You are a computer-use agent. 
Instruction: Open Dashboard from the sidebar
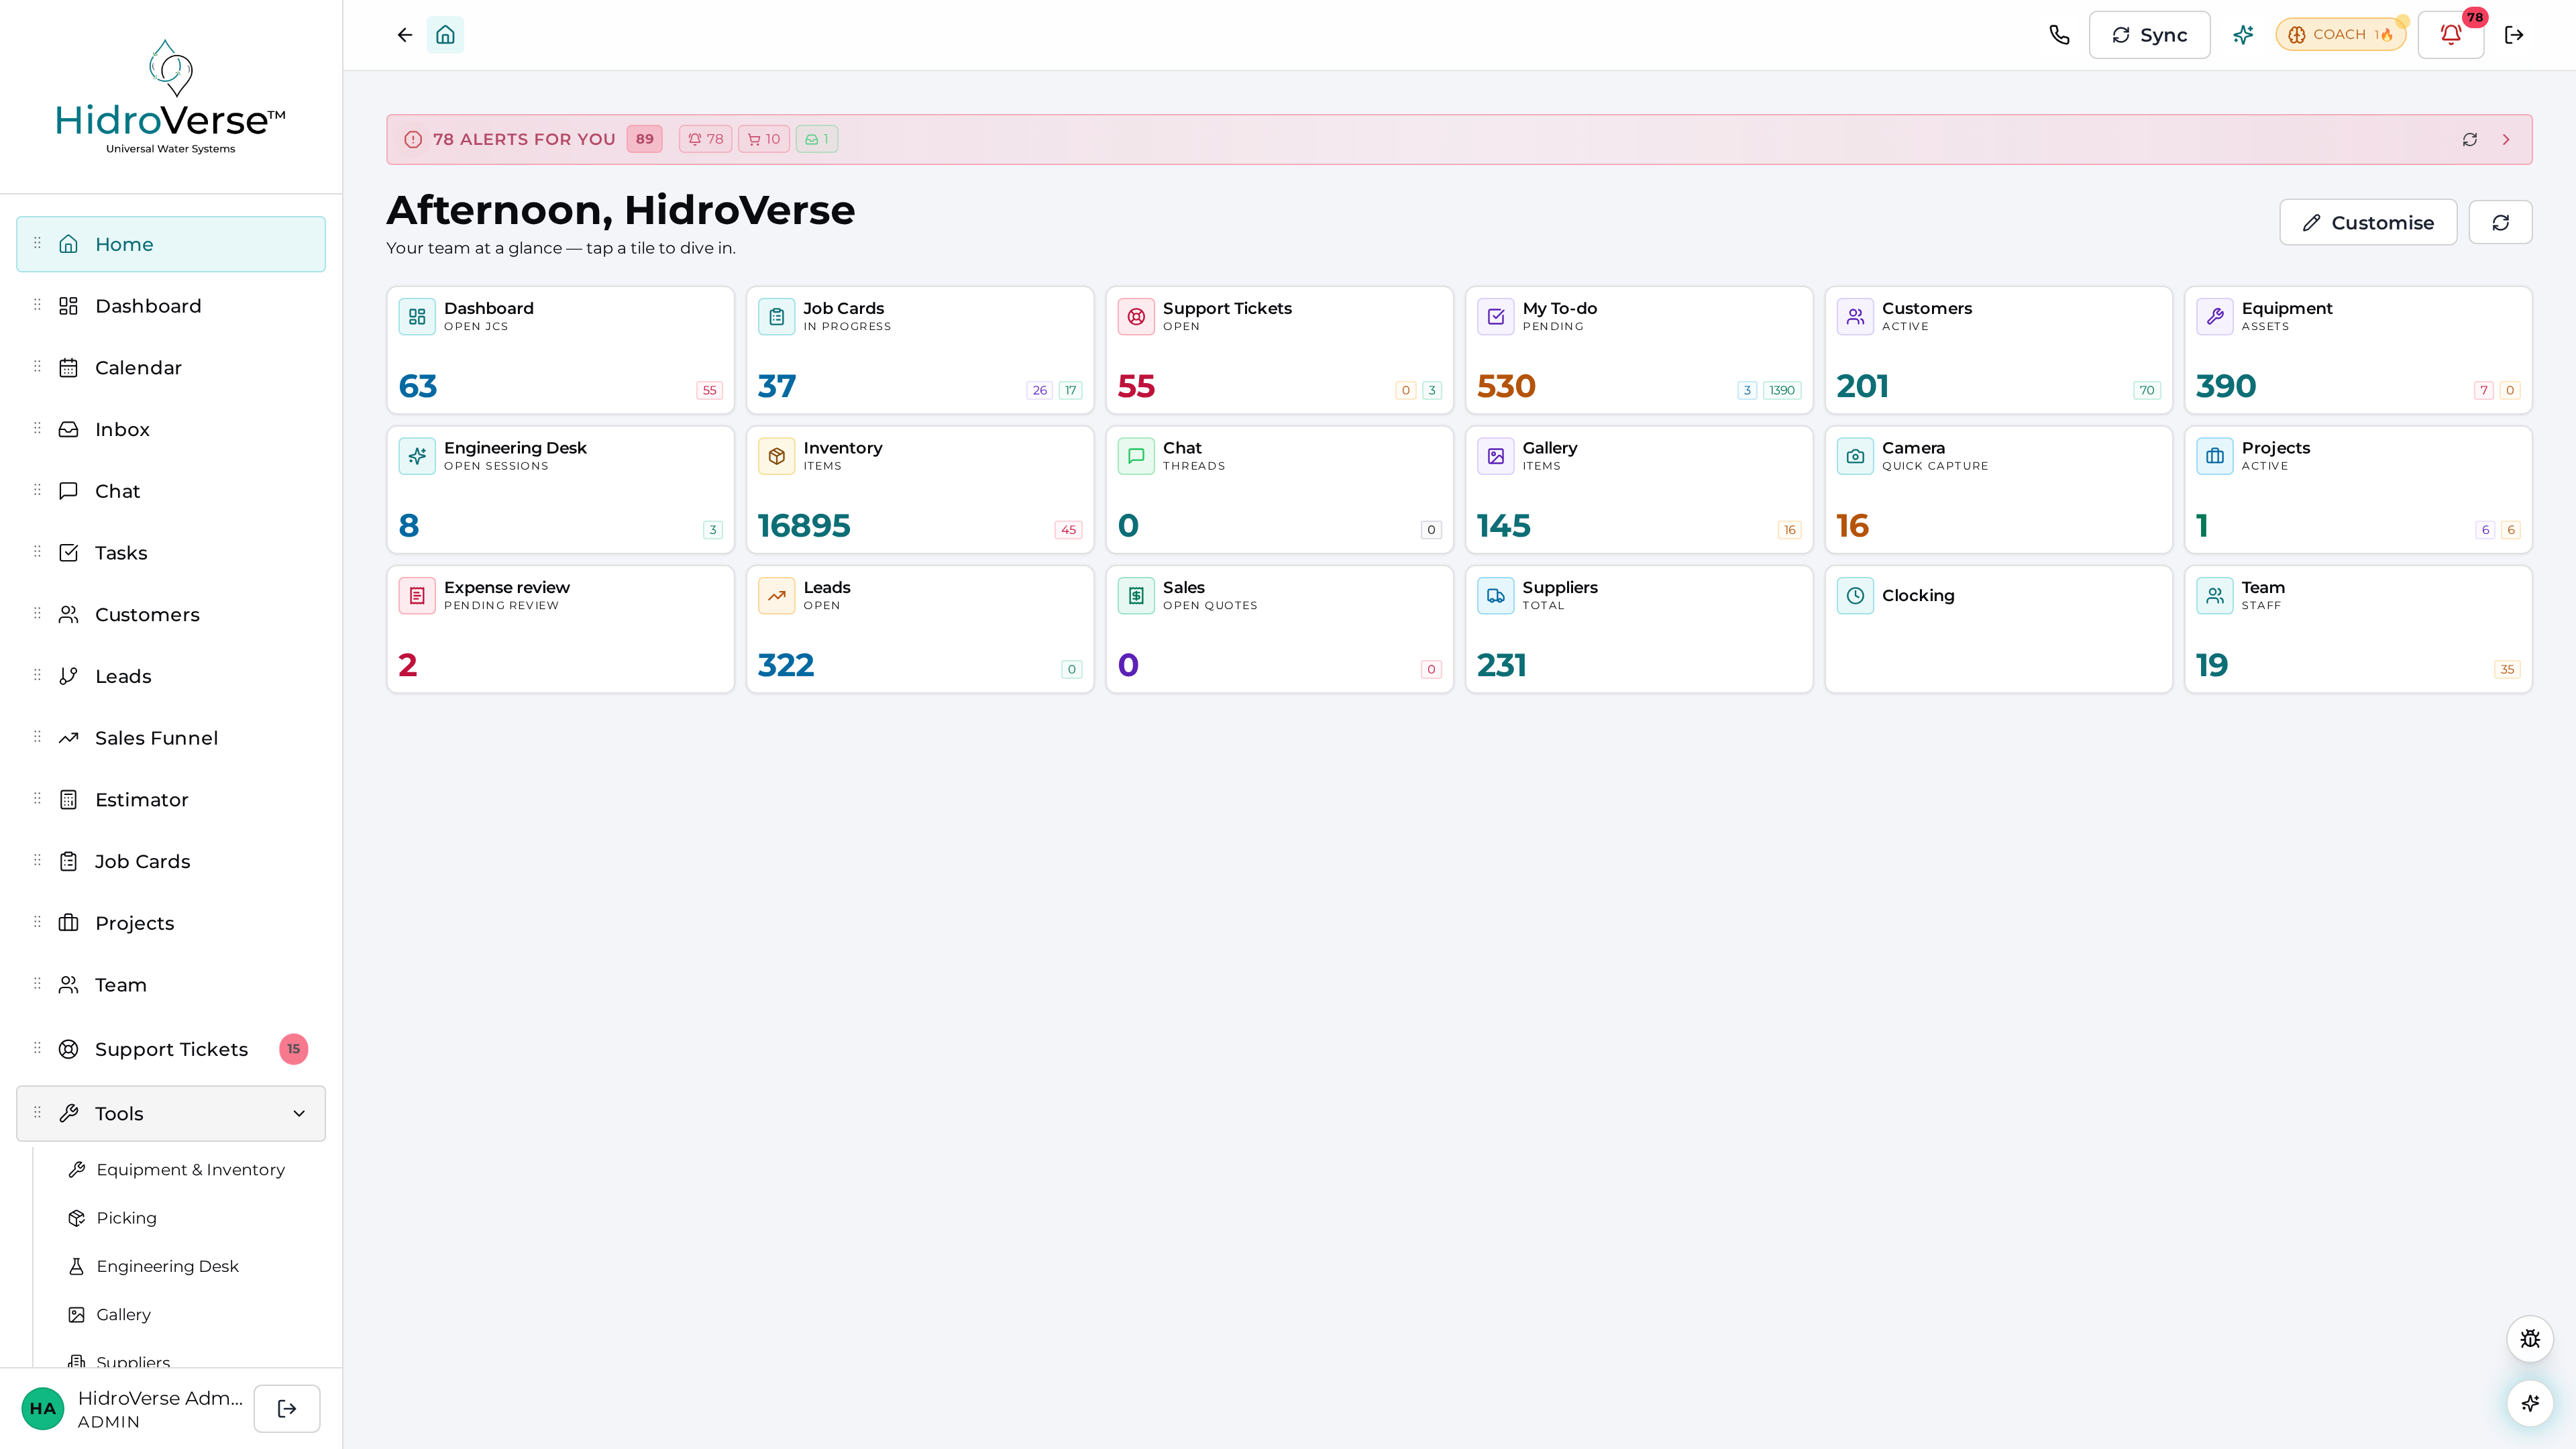click(171, 306)
